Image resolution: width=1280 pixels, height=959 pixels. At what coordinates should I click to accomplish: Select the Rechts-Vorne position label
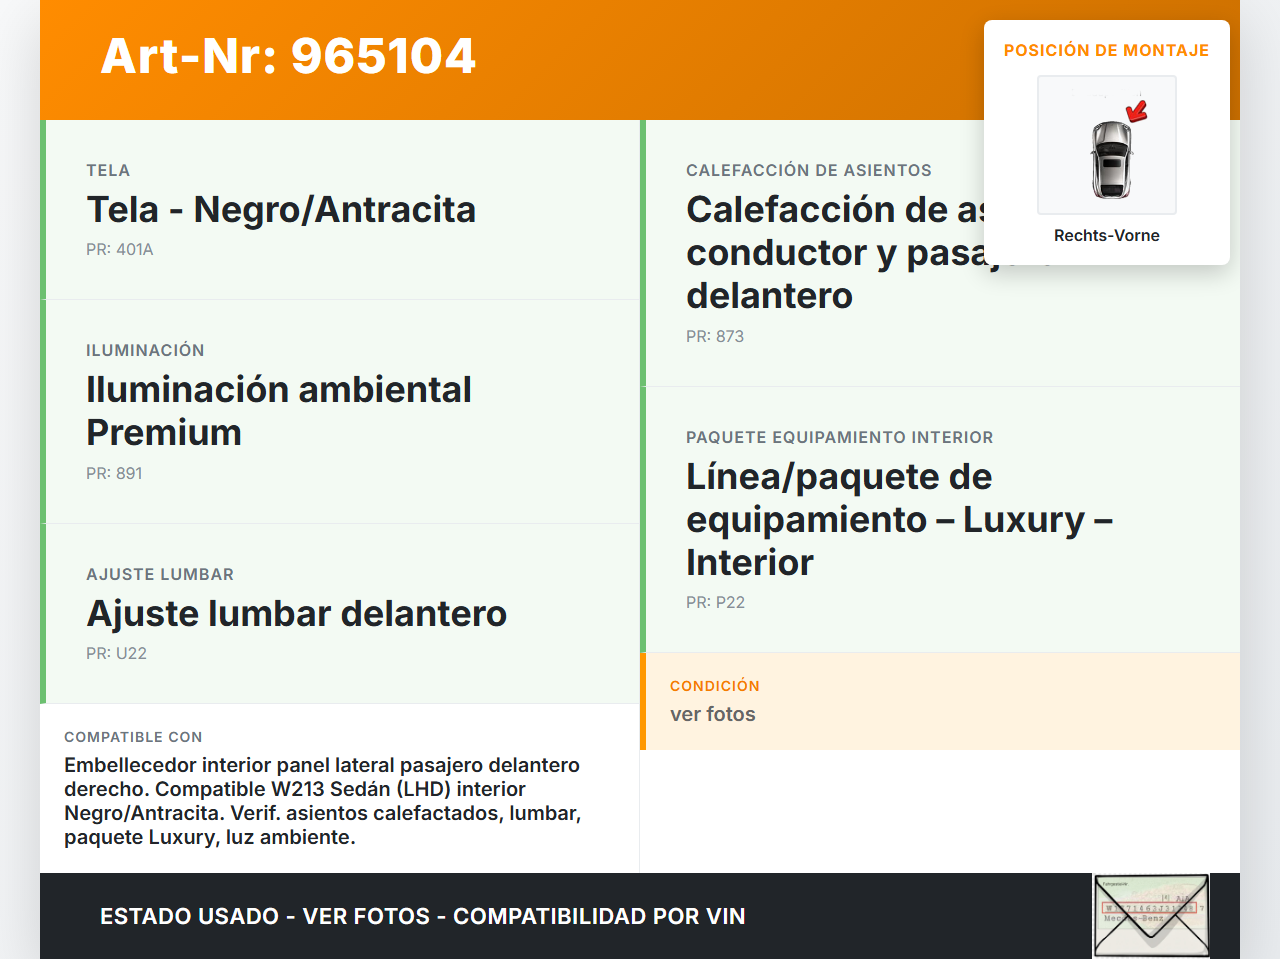[x=1106, y=236]
